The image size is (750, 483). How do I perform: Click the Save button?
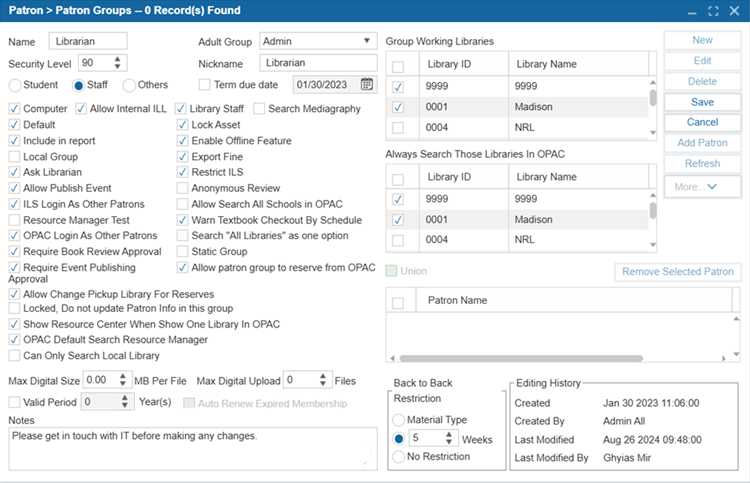[x=702, y=102]
